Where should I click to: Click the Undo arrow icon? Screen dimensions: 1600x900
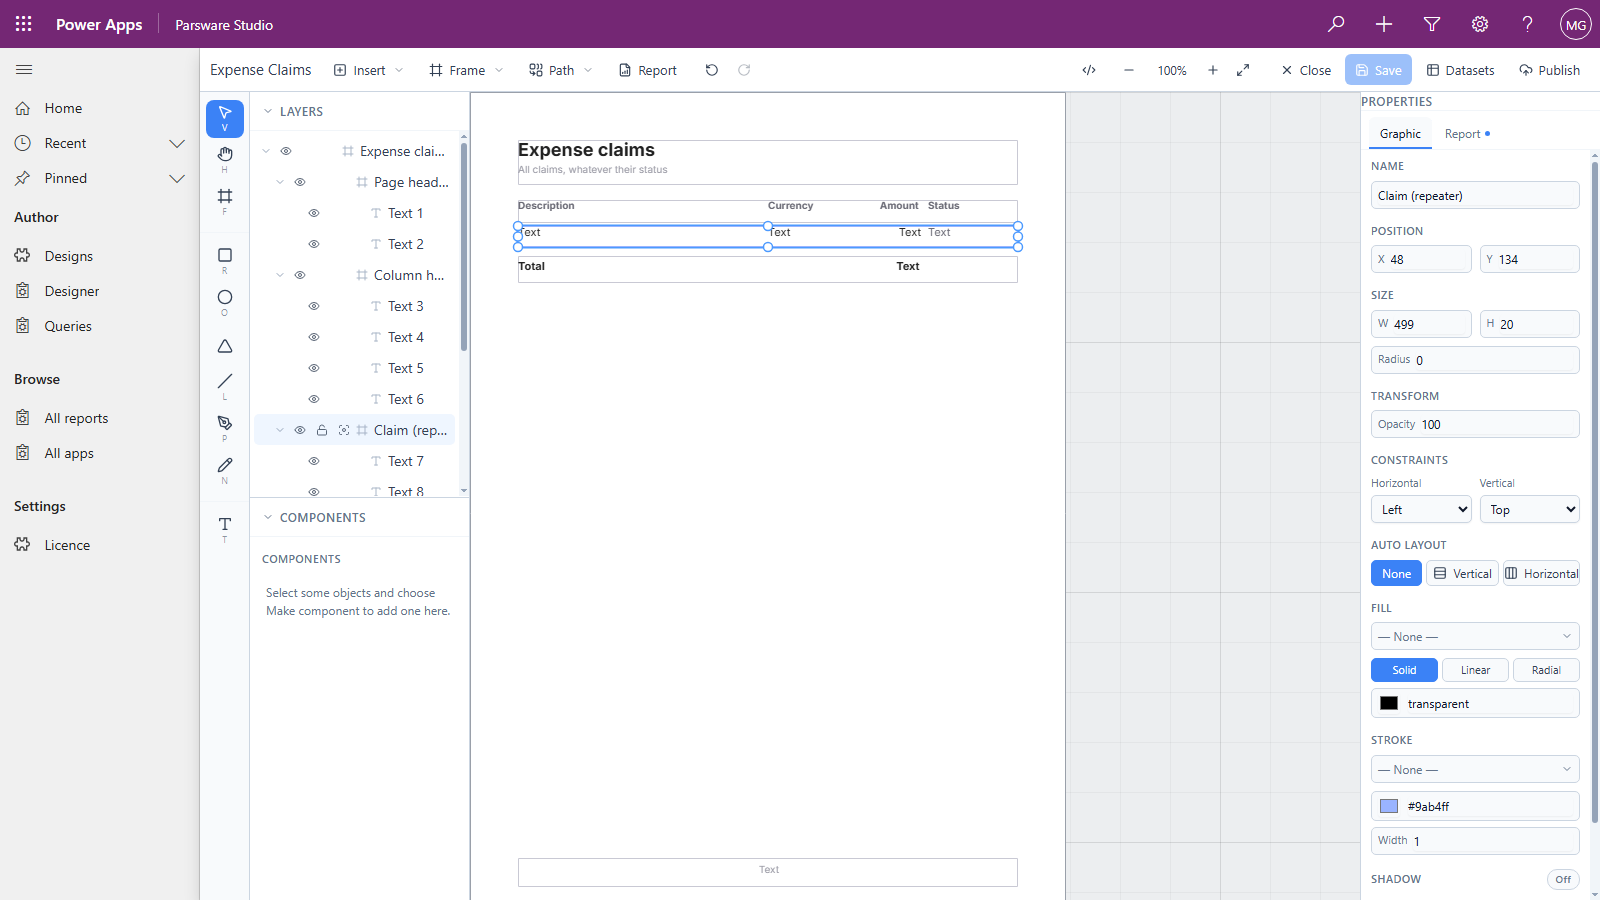click(x=712, y=70)
